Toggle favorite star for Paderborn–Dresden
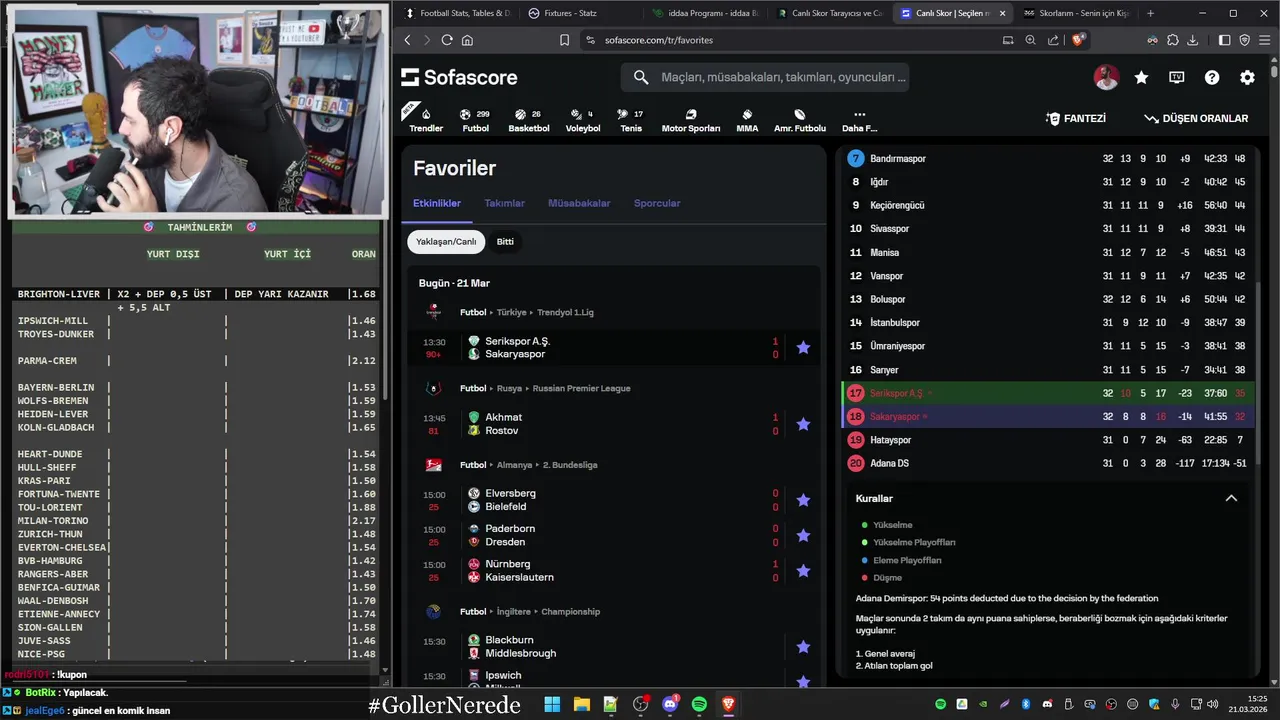Viewport: 1280px width, 720px height. pos(803,535)
